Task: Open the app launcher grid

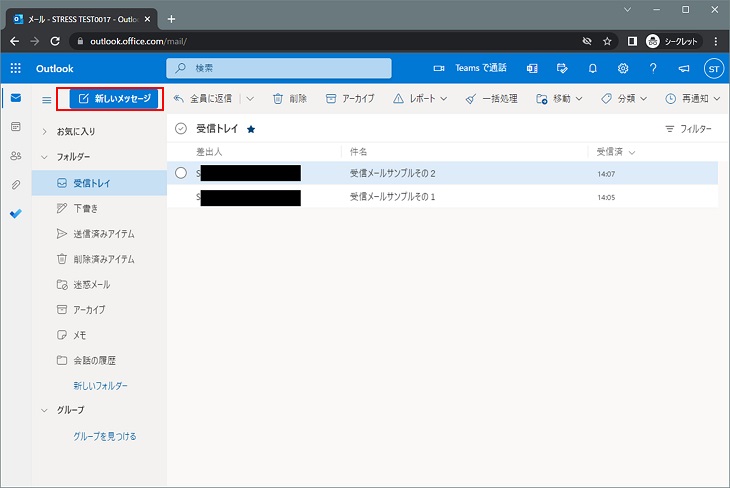Action: click(15, 68)
